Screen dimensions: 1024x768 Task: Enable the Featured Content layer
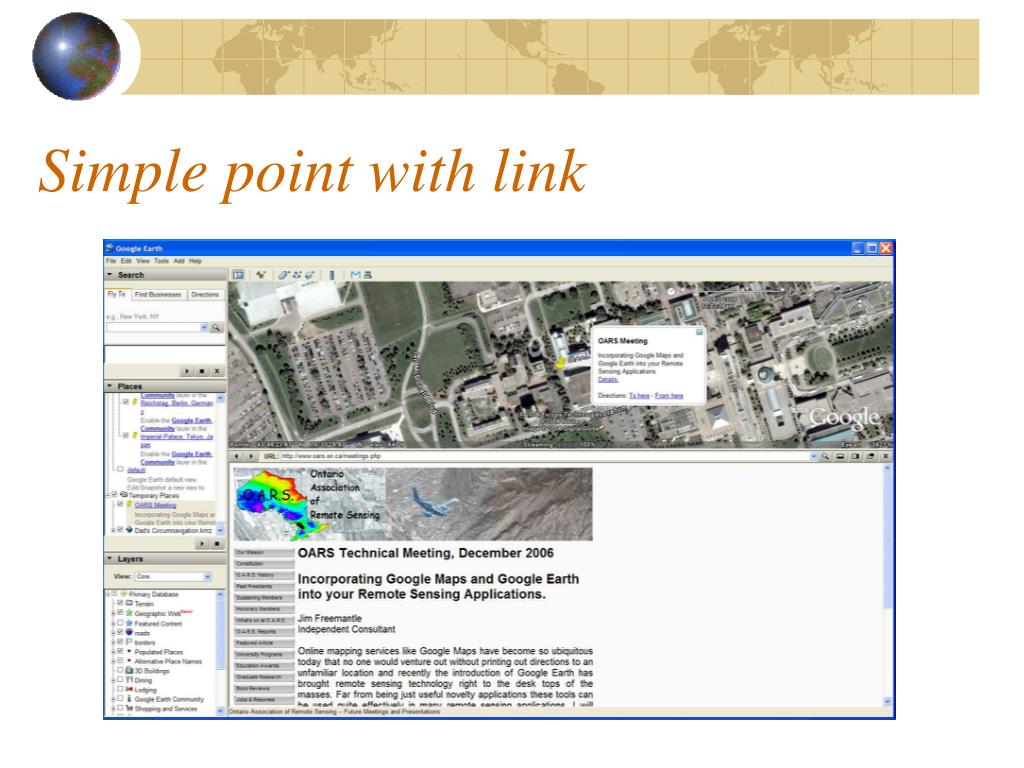tap(120, 622)
